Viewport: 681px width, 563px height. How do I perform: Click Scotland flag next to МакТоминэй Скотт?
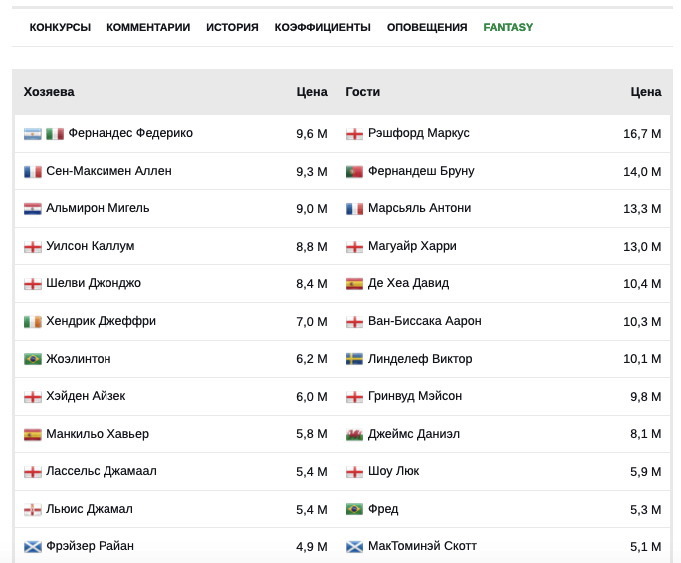(354, 546)
